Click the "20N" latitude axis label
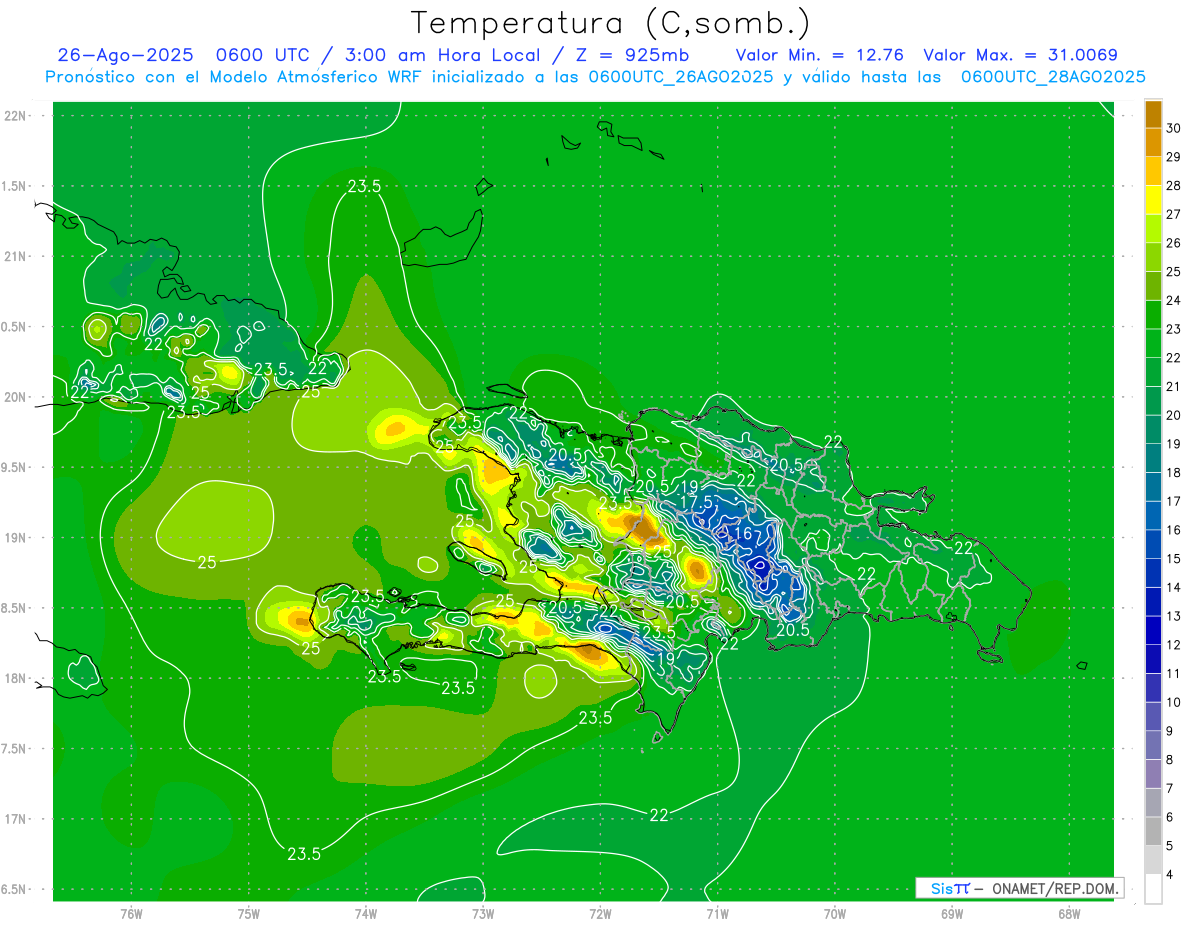 point(15,397)
